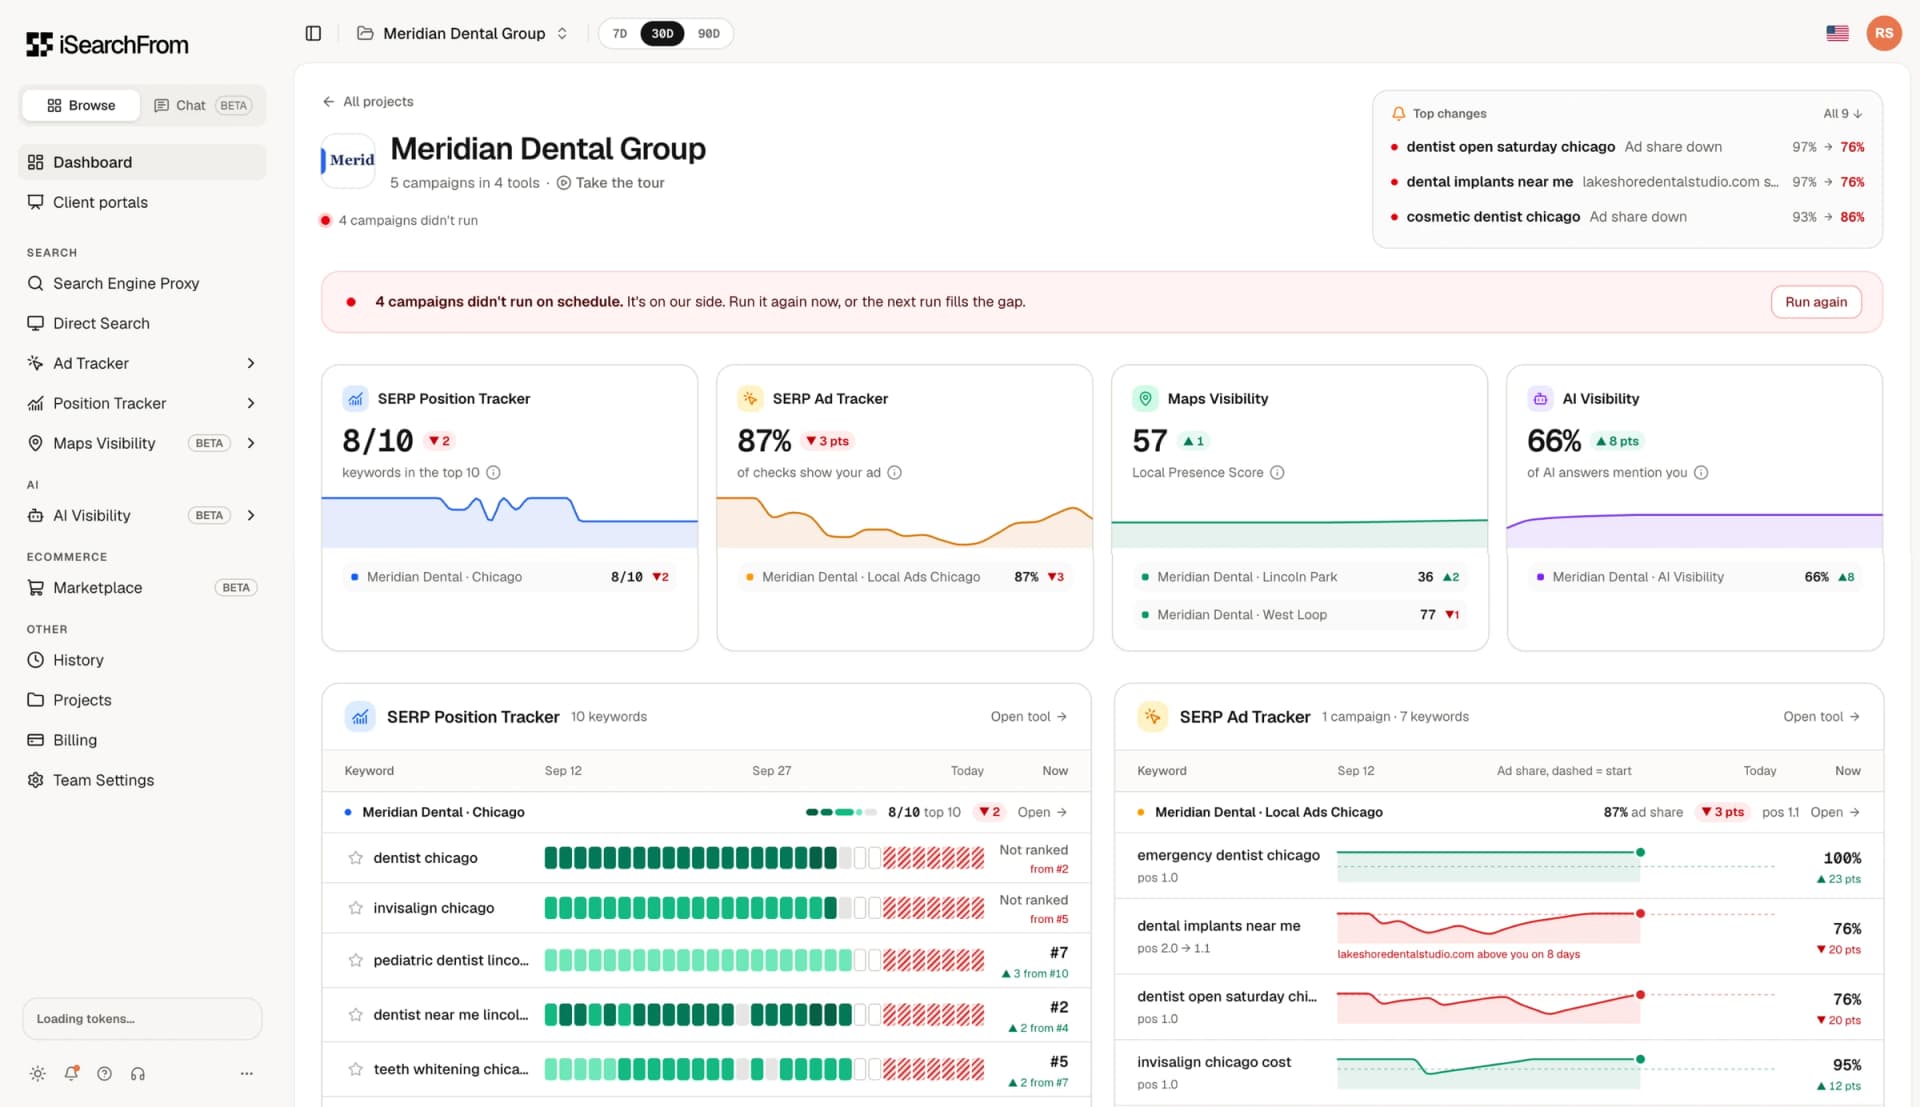Screen dimensions: 1920x1107
Task: Open tool for SERP Ad Tracker
Action: pos(1821,717)
